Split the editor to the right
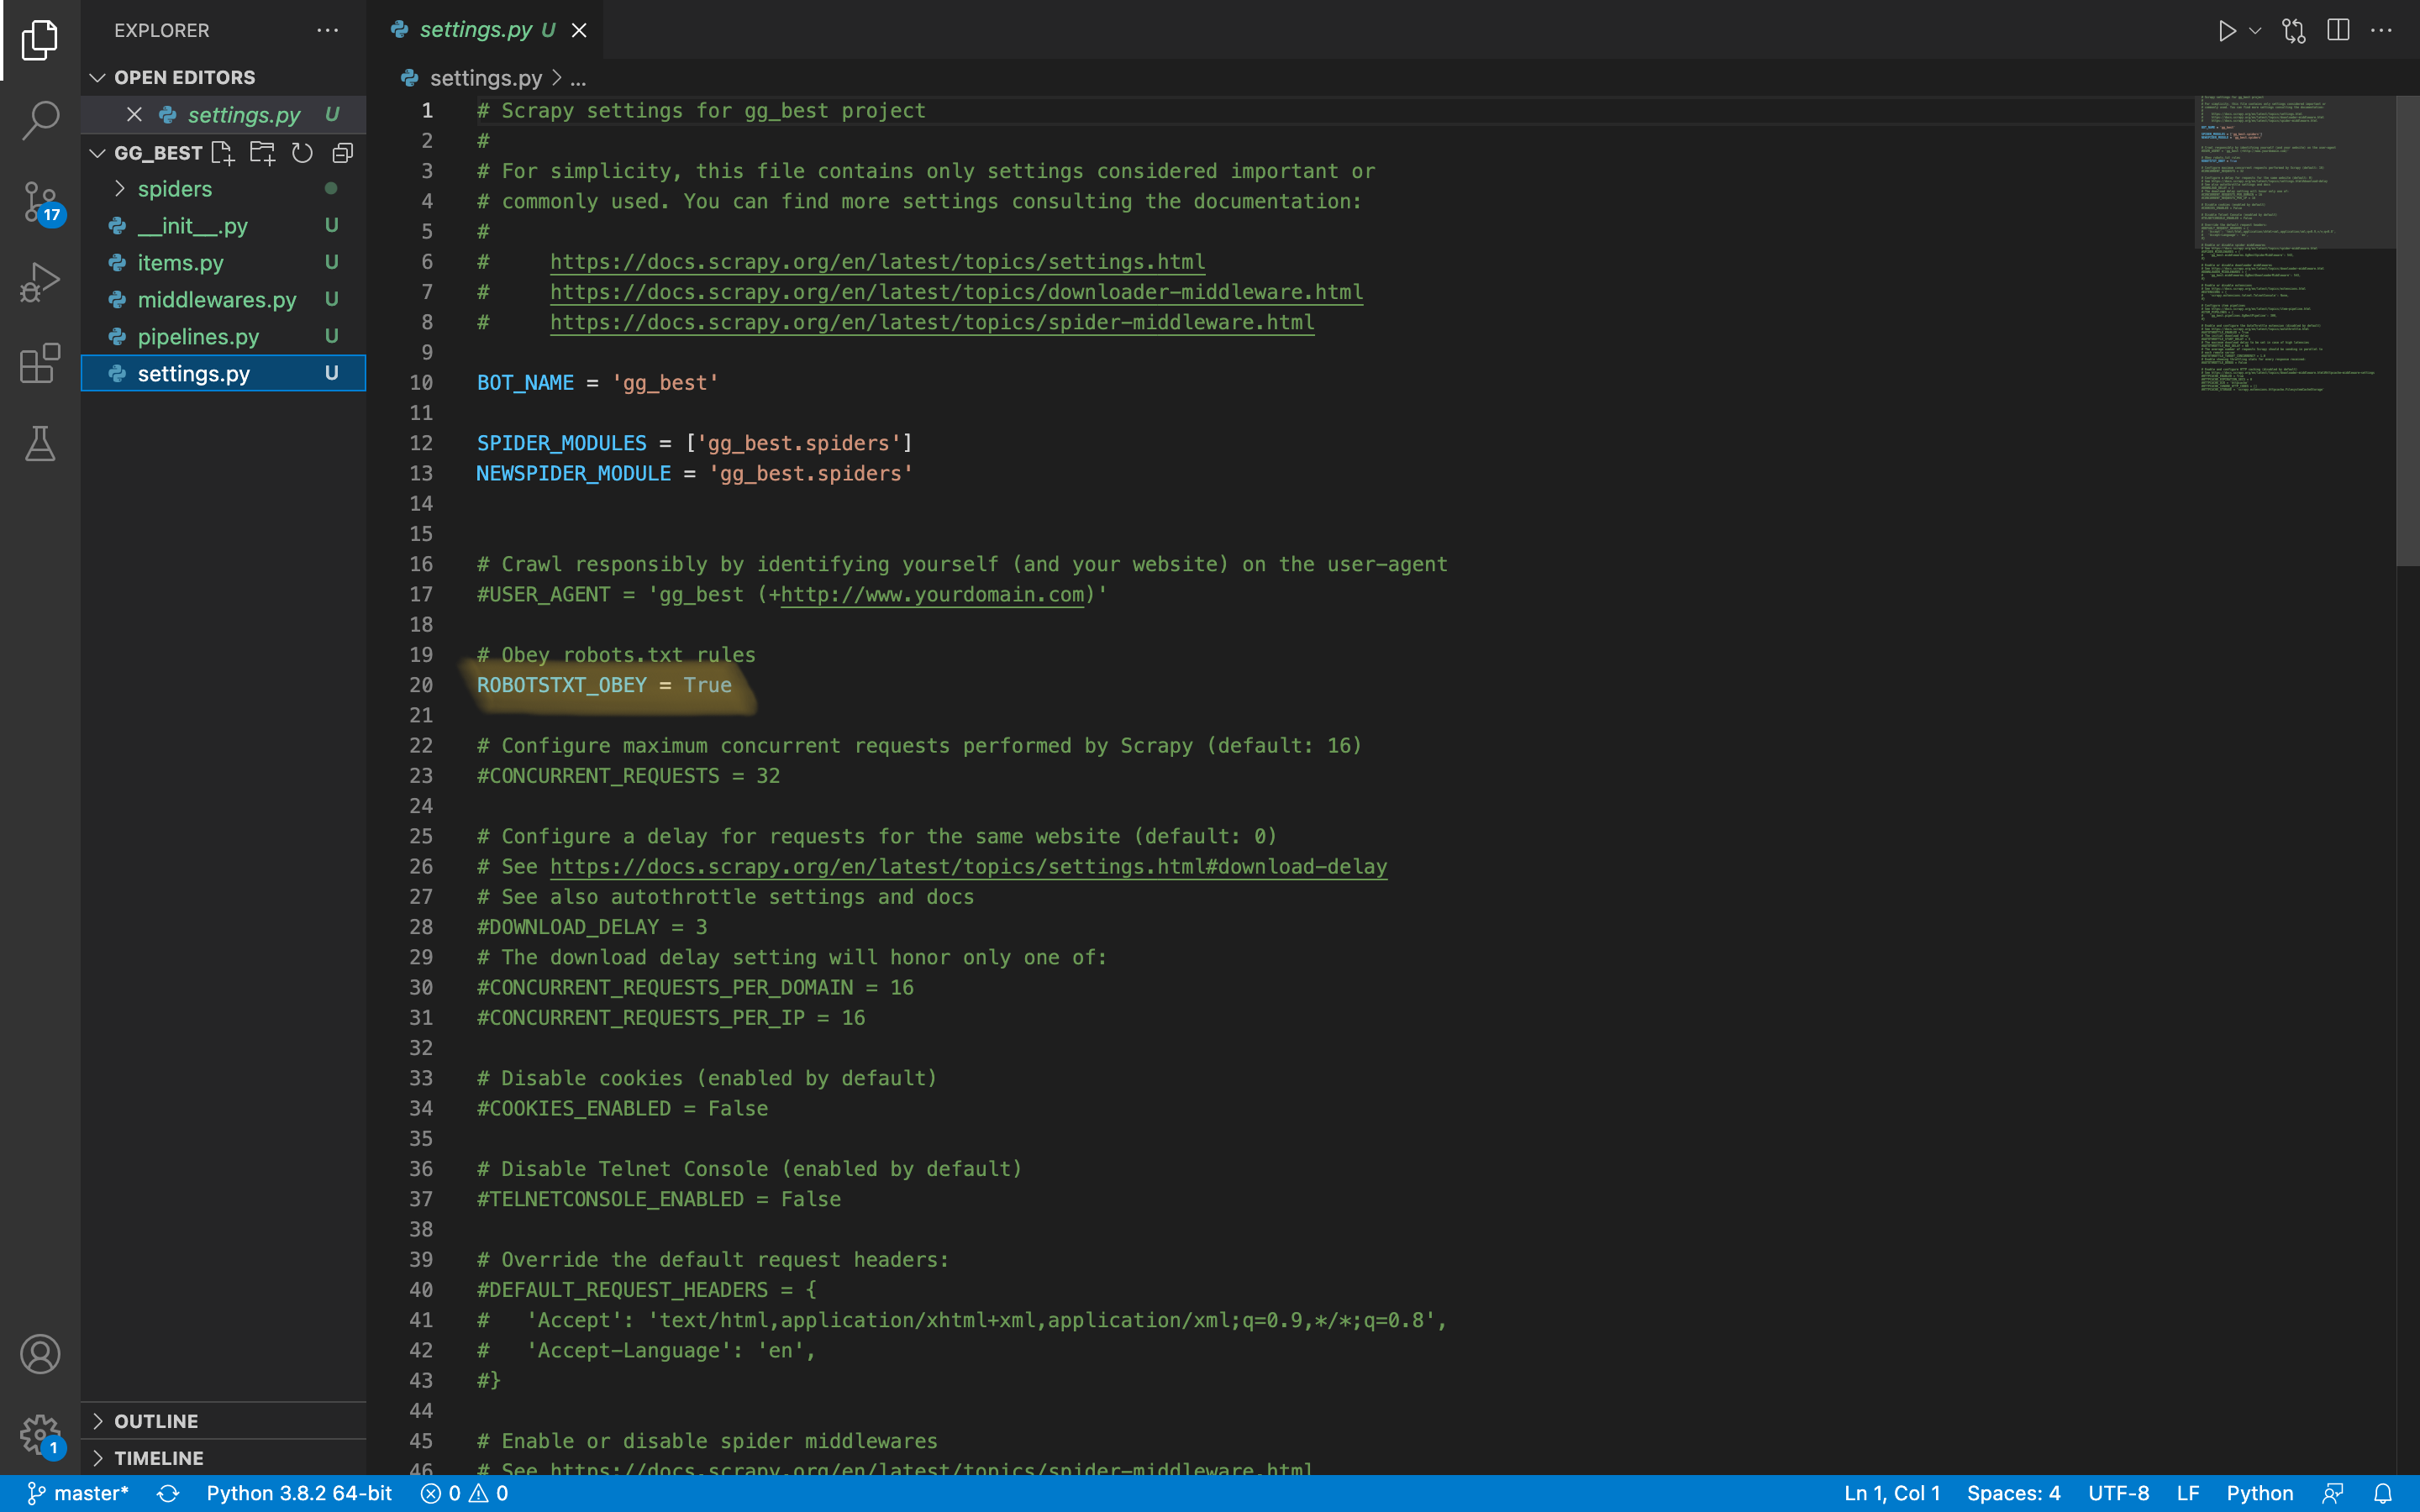This screenshot has width=2420, height=1512. (x=2338, y=30)
